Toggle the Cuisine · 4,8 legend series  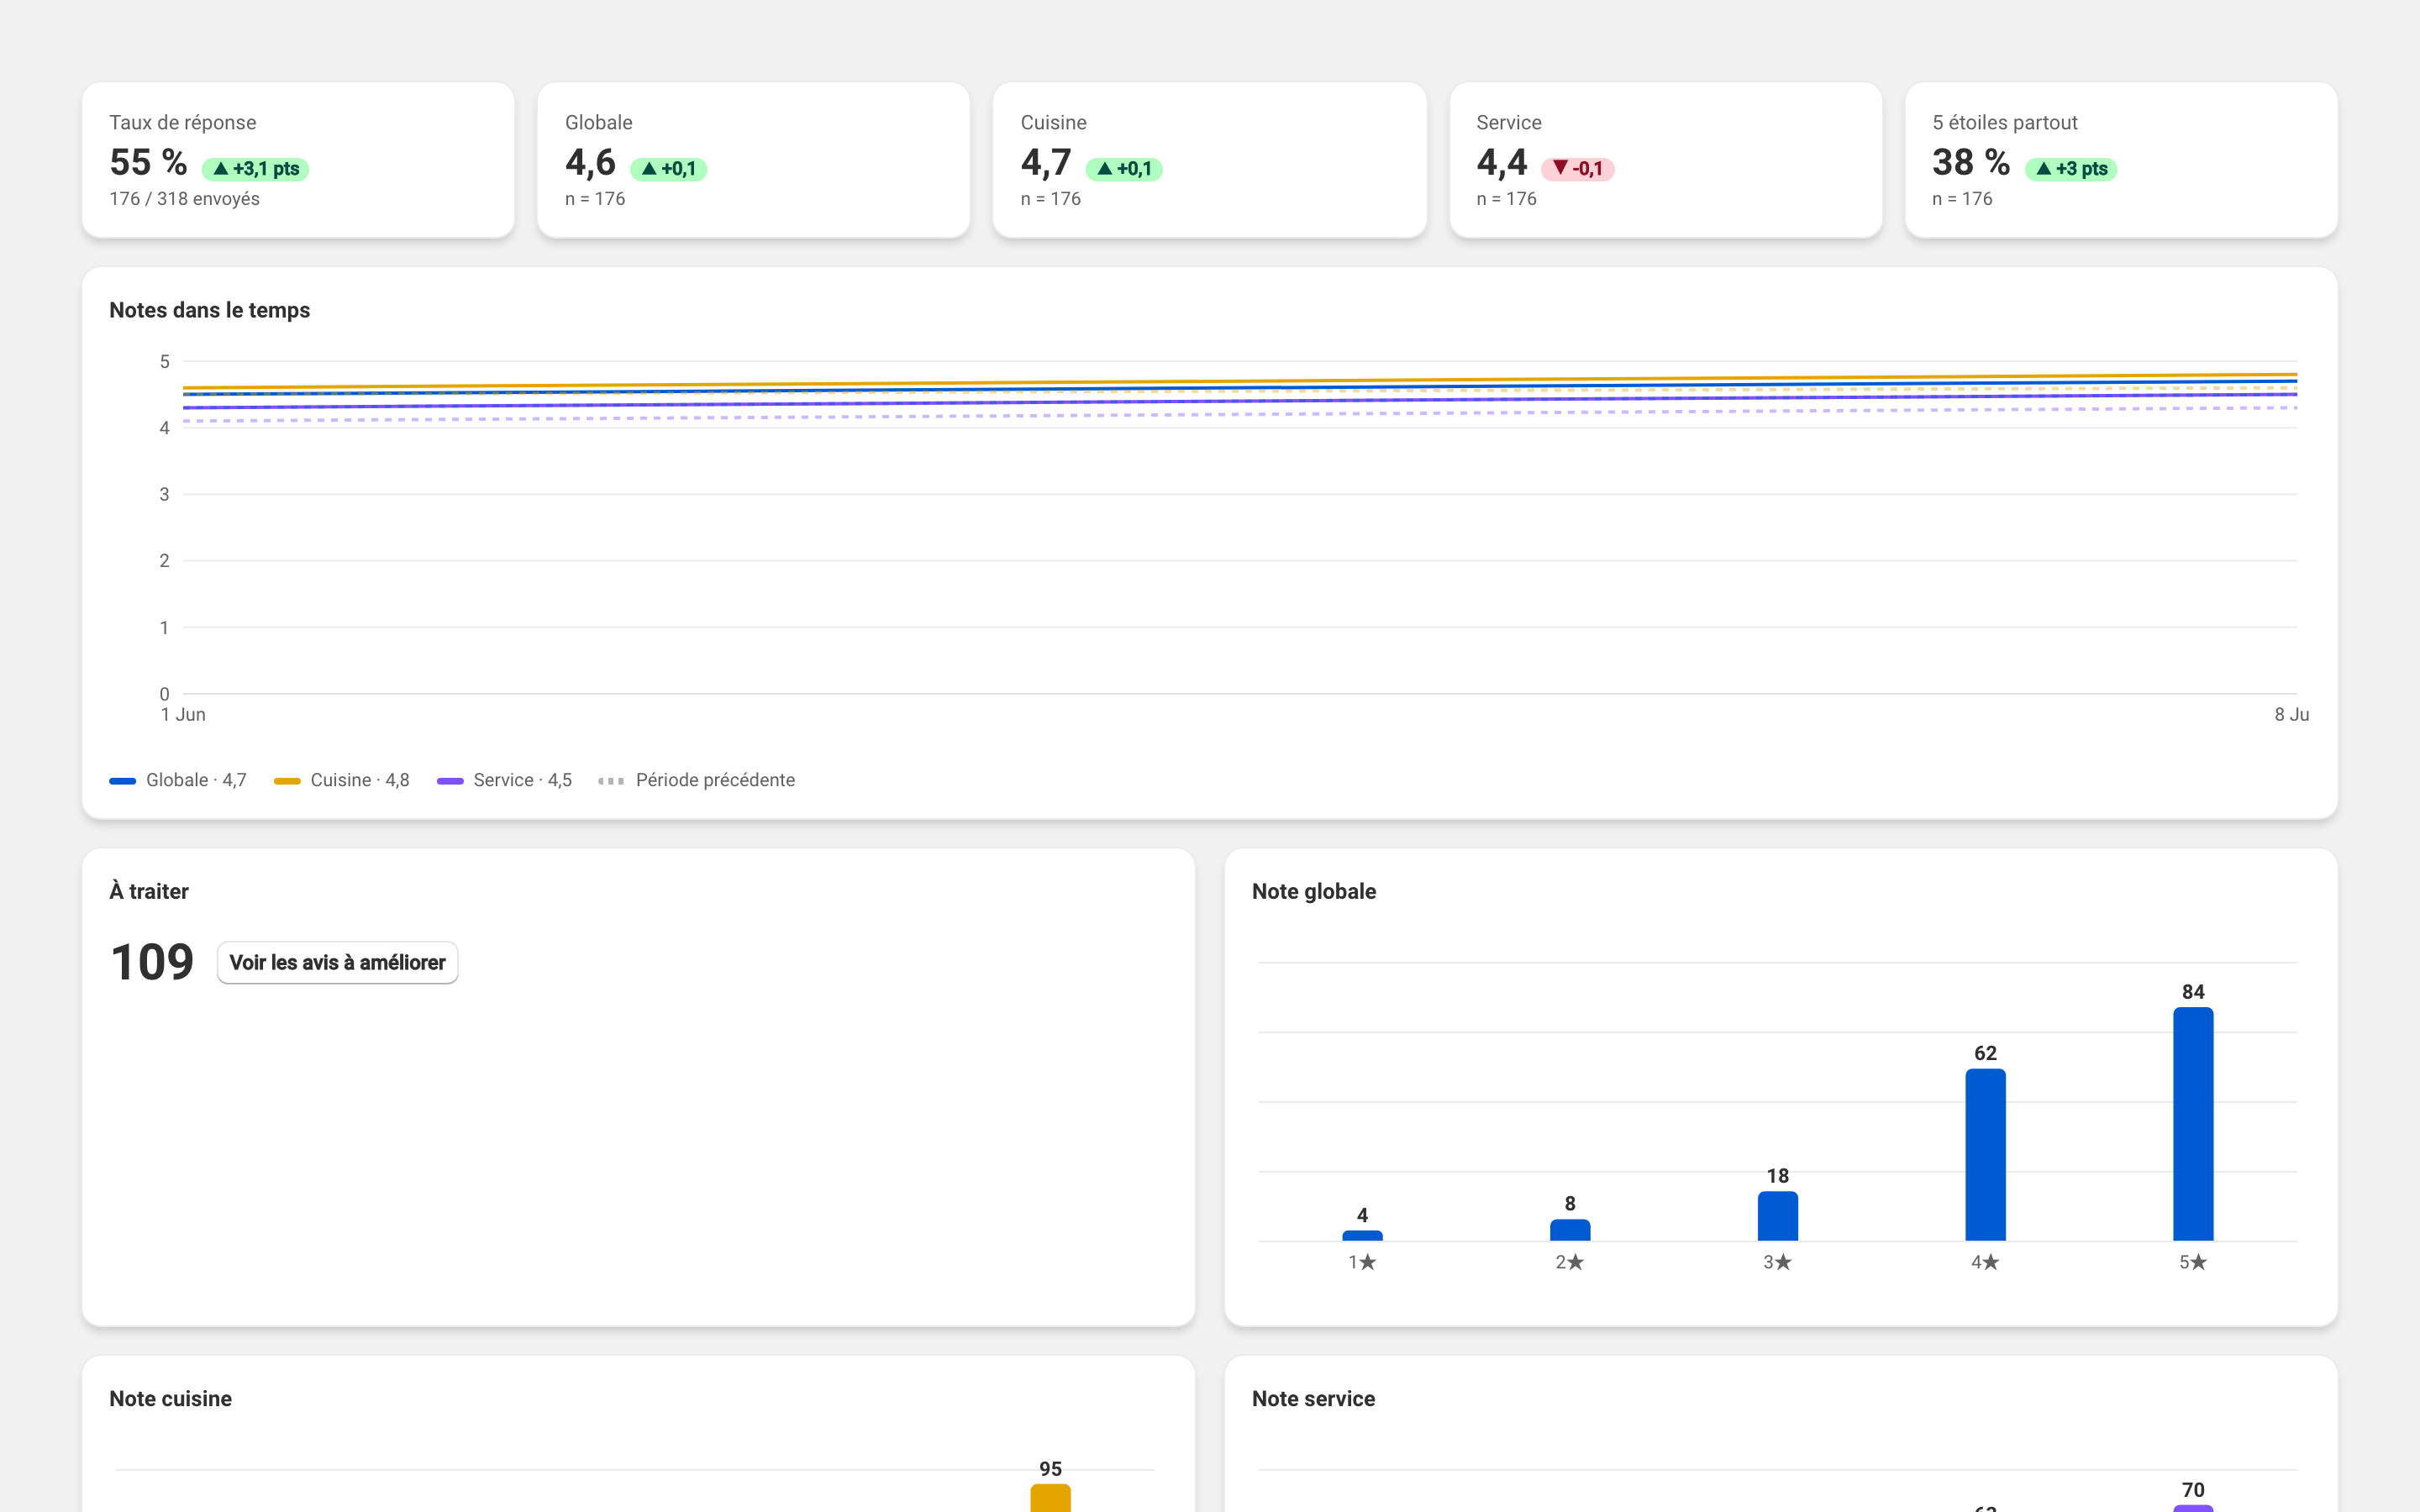(x=342, y=780)
